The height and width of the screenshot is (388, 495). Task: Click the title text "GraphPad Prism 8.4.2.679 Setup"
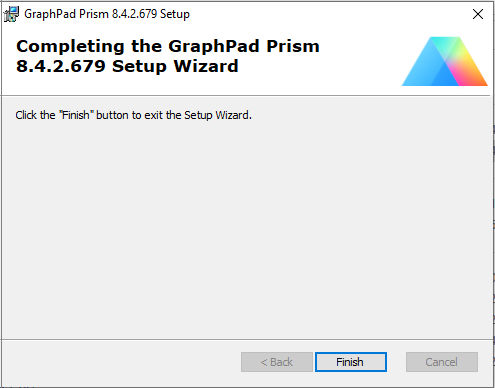pos(107,14)
